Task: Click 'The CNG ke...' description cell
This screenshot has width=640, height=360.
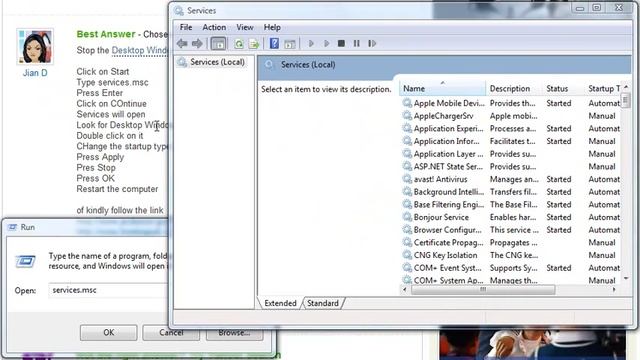Action: (514, 255)
